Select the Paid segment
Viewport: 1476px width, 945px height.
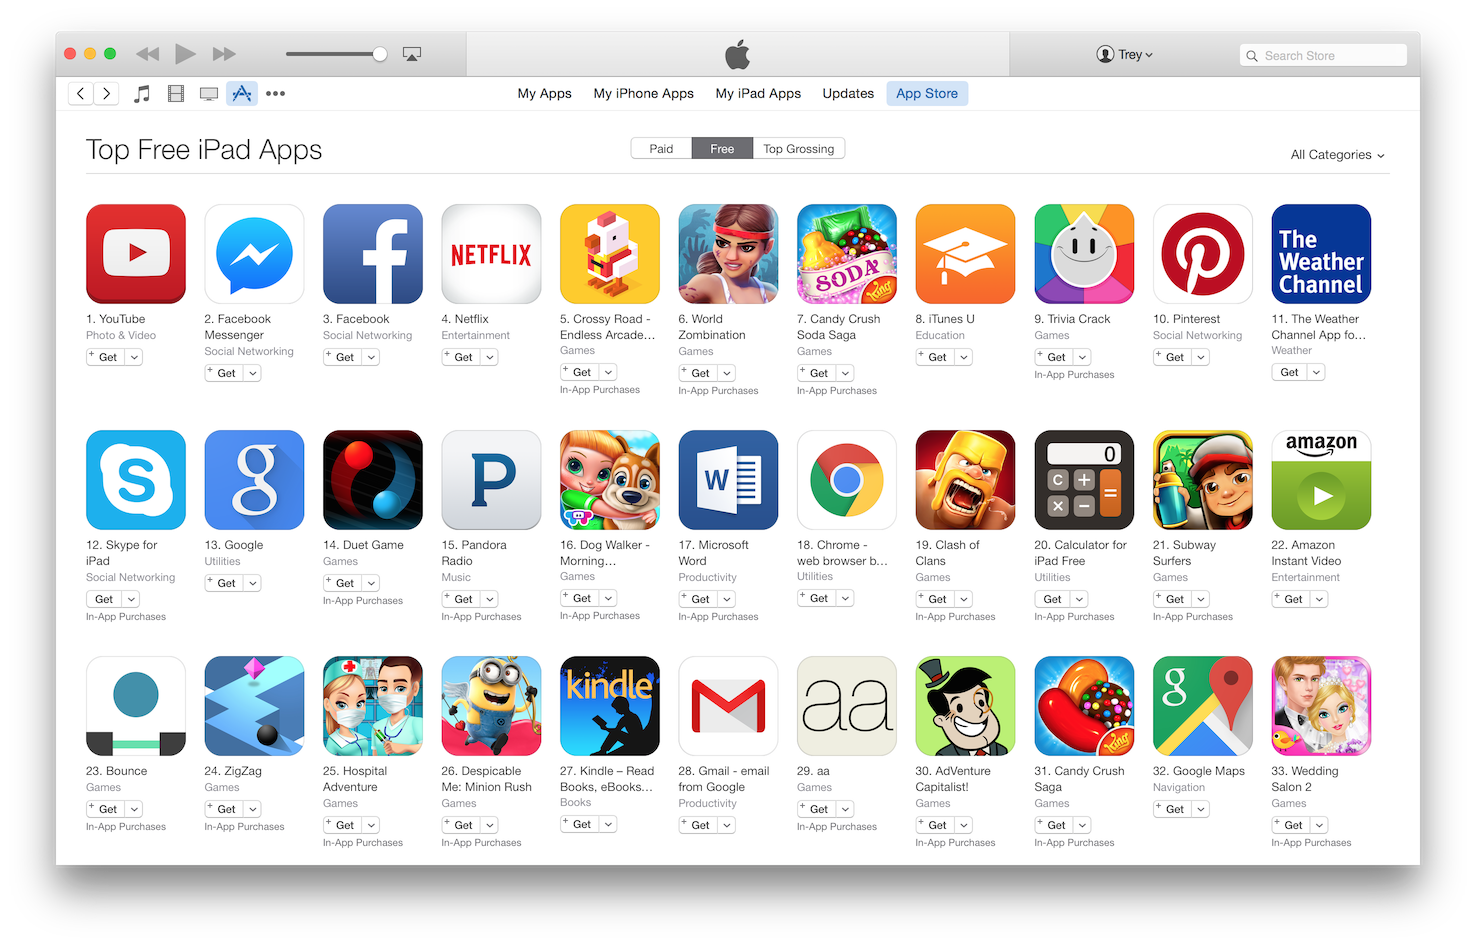661,148
